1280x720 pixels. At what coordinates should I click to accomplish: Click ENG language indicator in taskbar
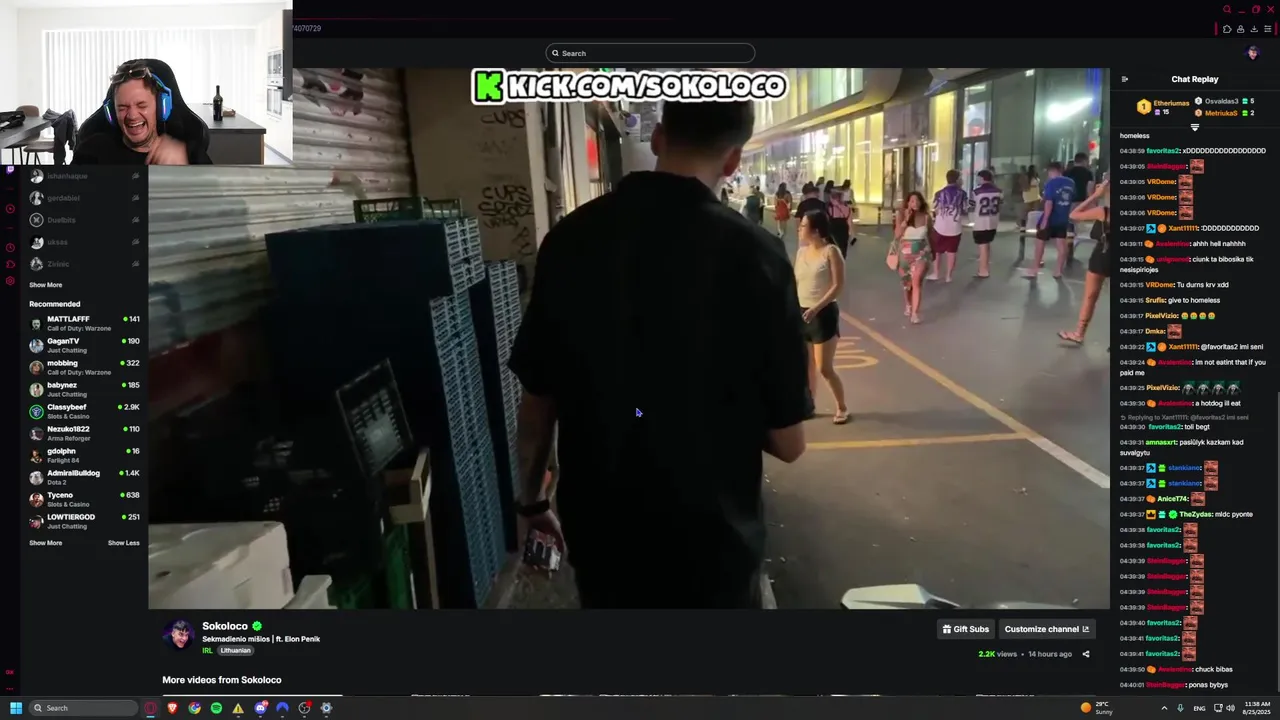[x=1199, y=708]
